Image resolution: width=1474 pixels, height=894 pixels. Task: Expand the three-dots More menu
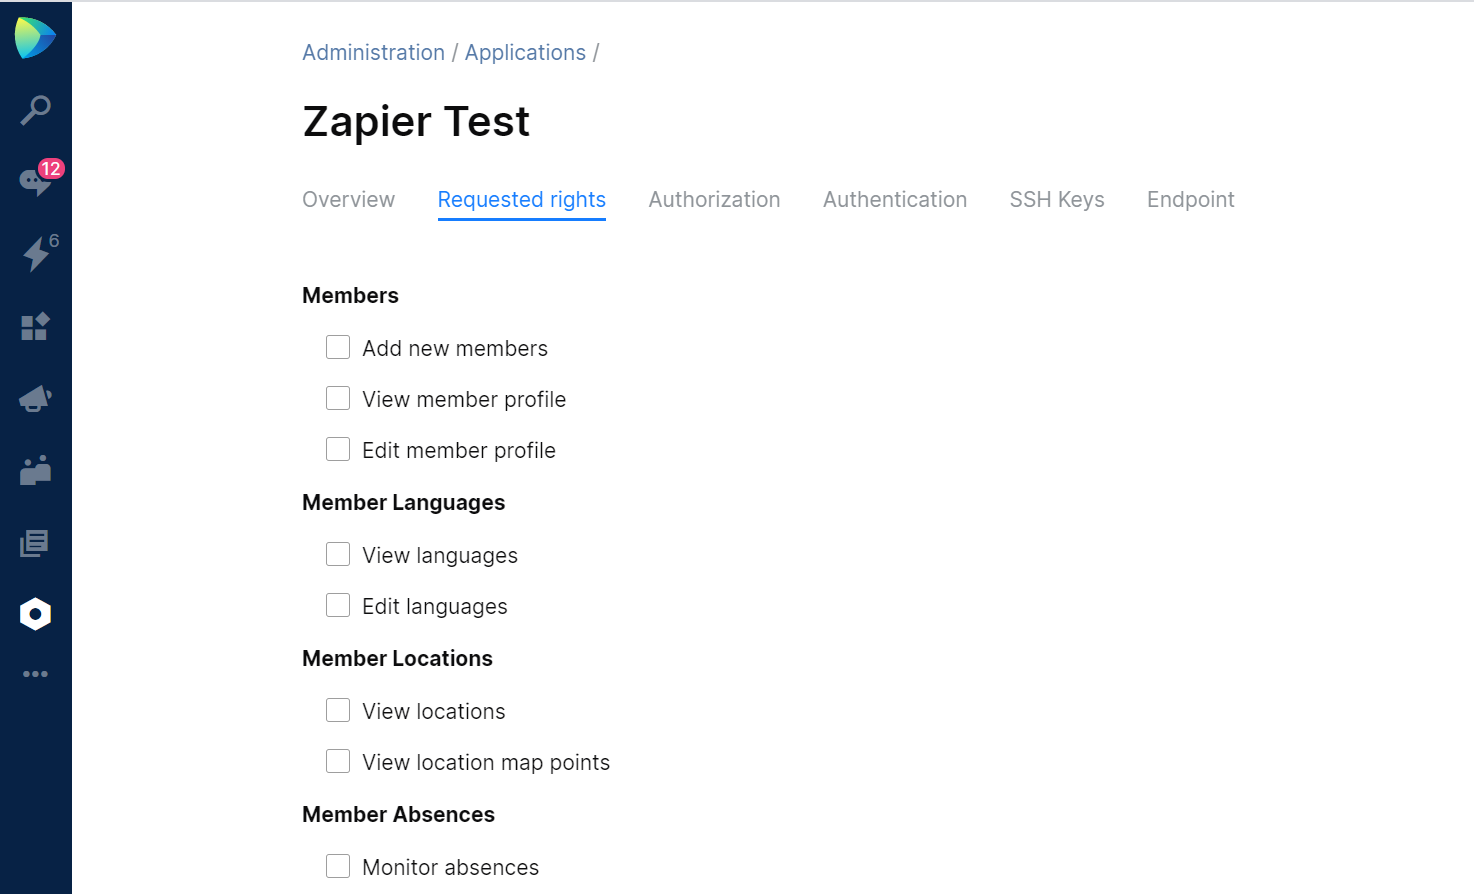[35, 674]
